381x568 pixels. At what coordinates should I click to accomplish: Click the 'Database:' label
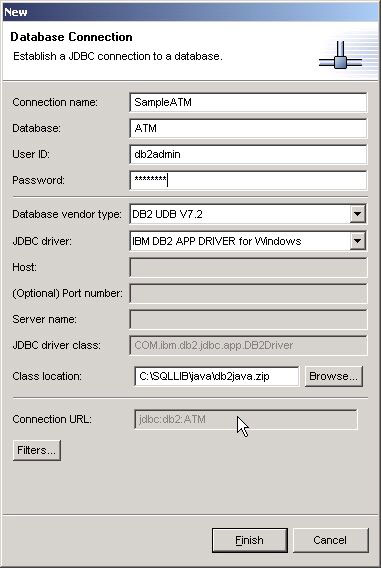click(37, 128)
